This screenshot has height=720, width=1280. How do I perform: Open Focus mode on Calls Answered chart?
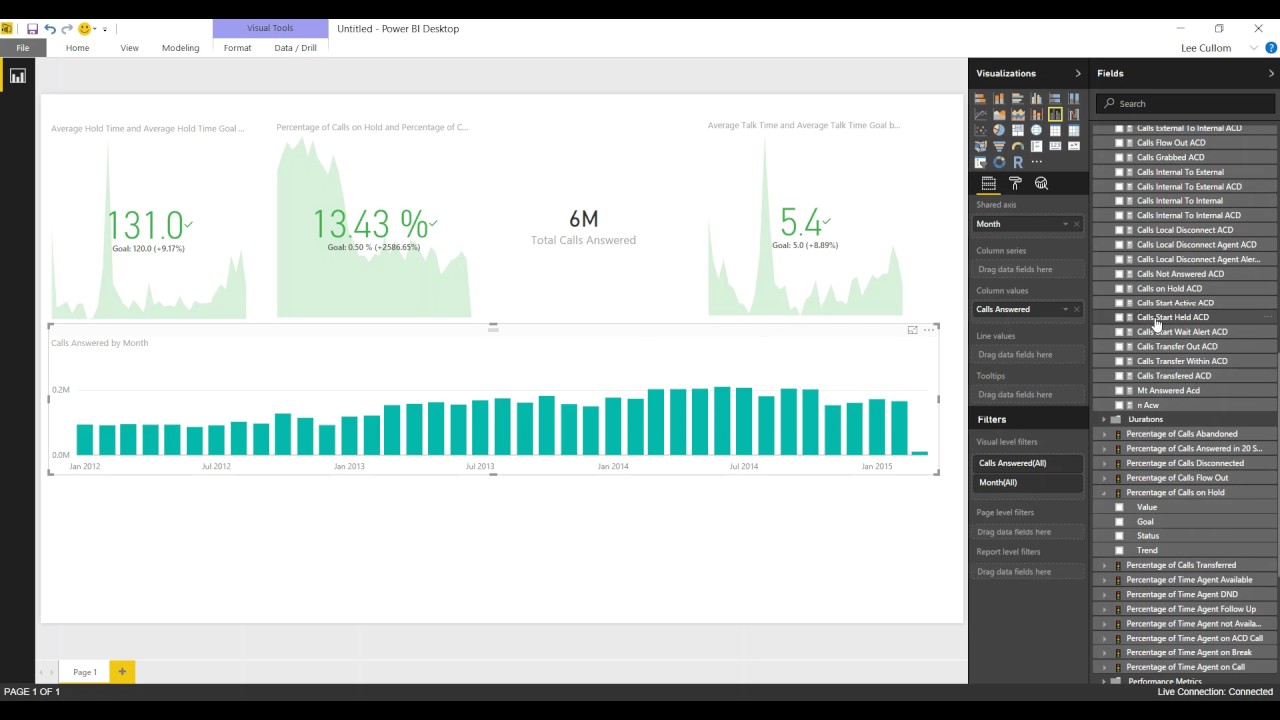912,330
